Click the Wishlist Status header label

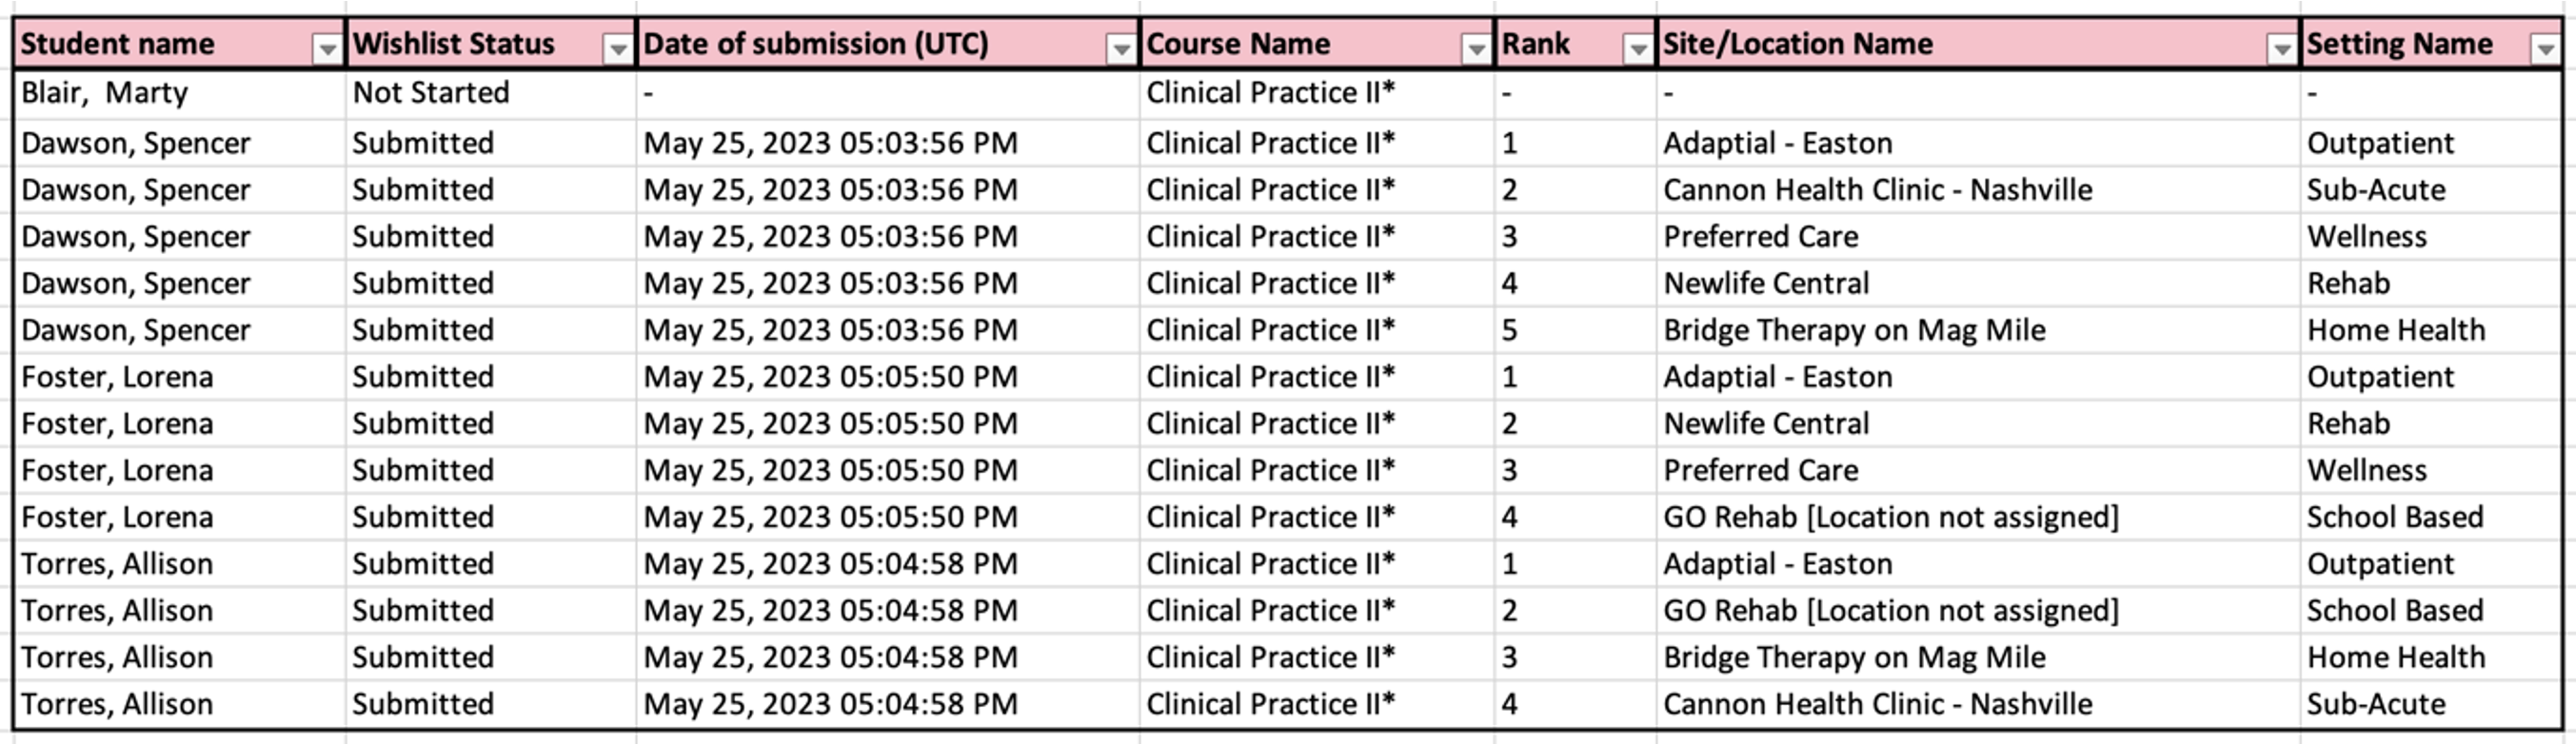[x=453, y=44]
